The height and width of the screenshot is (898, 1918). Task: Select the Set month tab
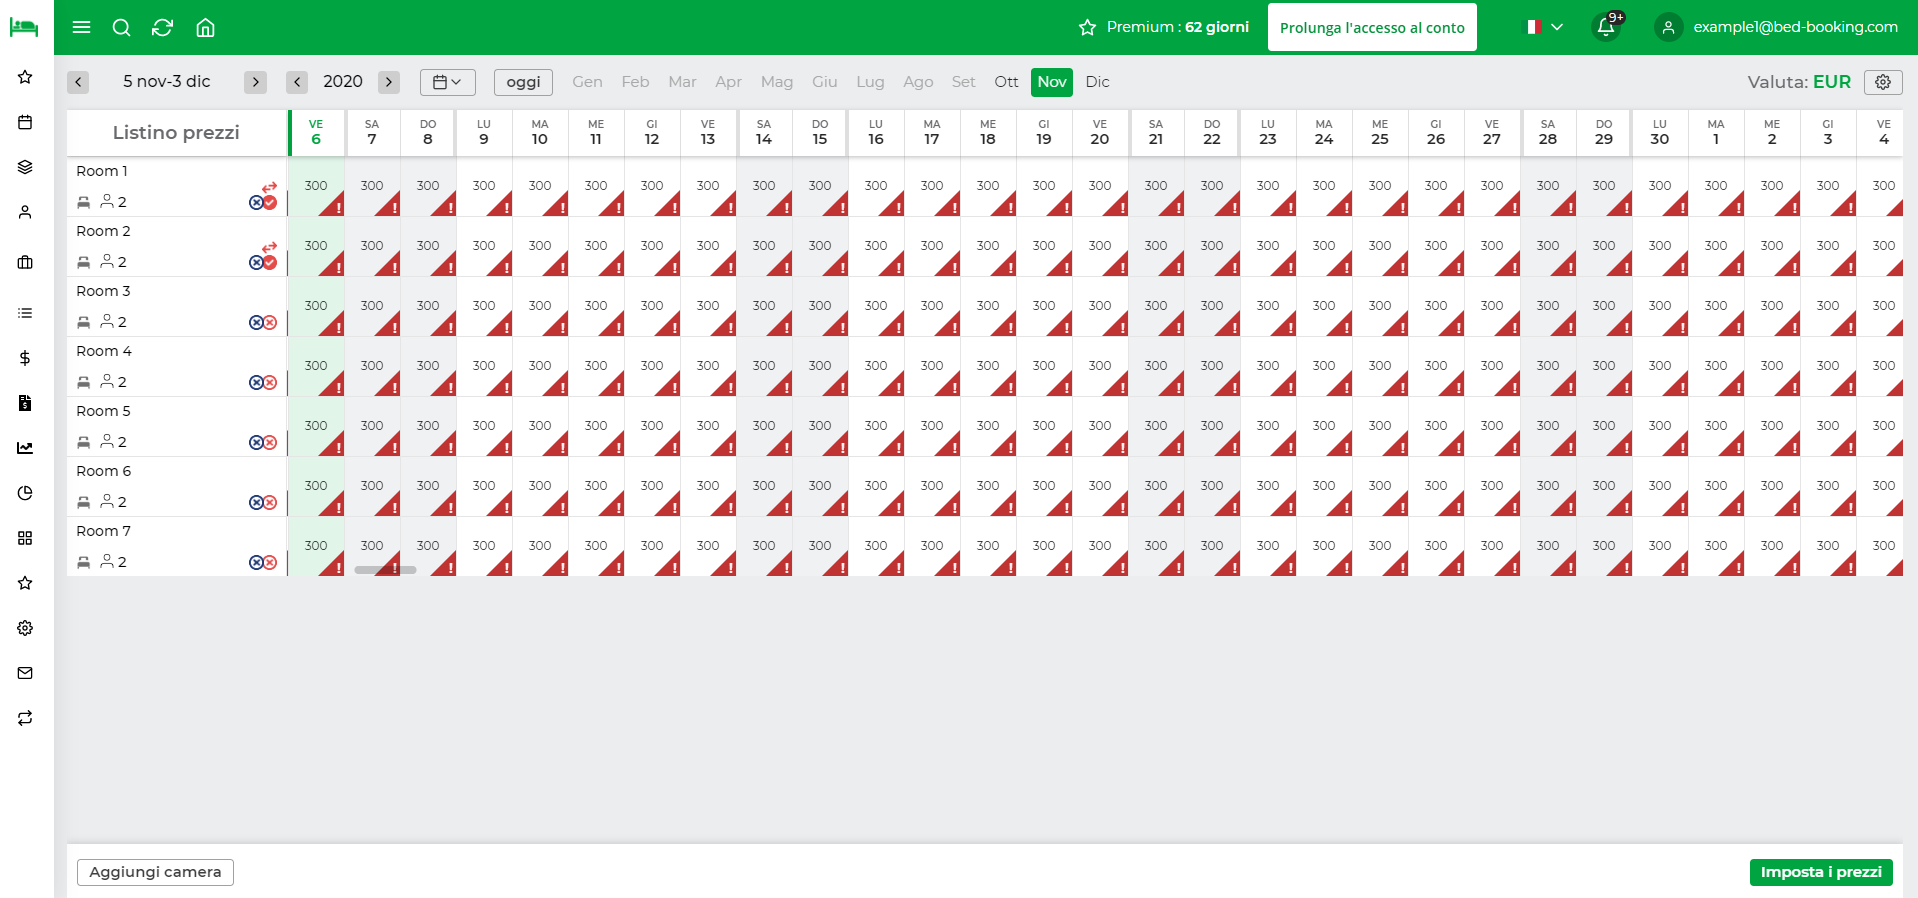coord(963,82)
